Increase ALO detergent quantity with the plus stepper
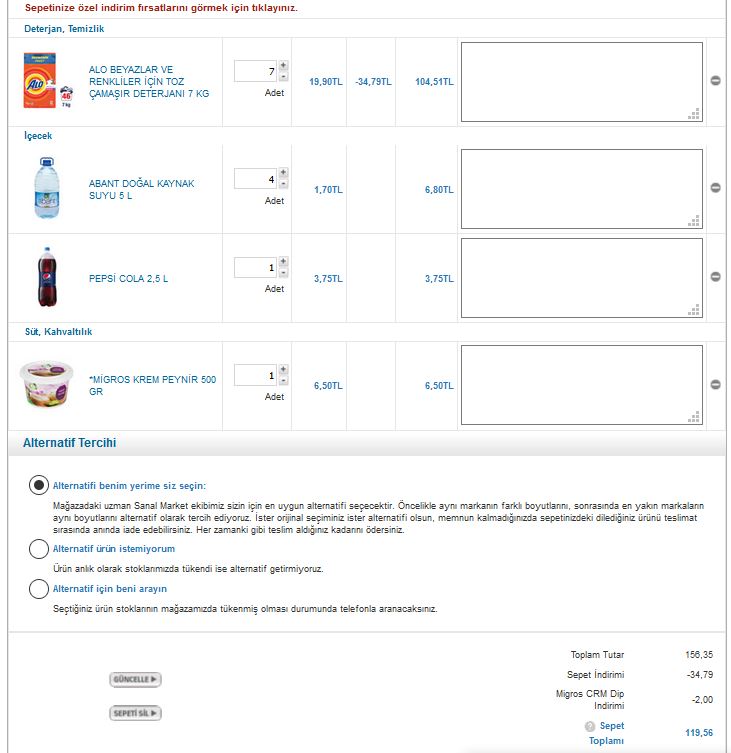This screenshot has width=731, height=753. (x=283, y=65)
